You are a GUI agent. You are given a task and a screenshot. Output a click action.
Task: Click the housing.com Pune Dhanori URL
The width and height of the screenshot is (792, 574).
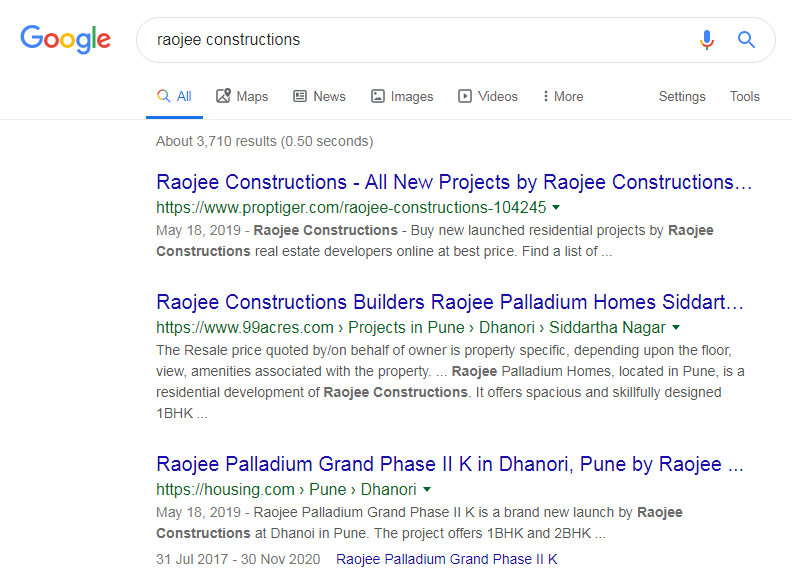pyautogui.click(x=286, y=489)
